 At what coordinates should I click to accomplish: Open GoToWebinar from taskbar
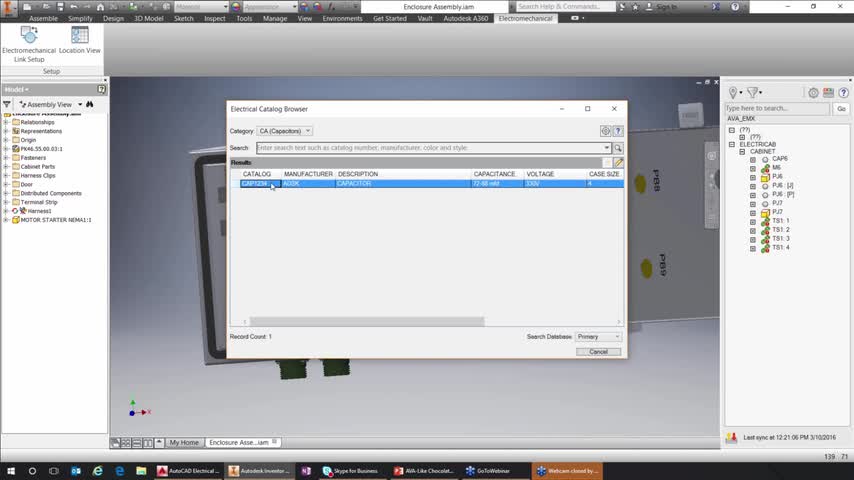(x=489, y=471)
